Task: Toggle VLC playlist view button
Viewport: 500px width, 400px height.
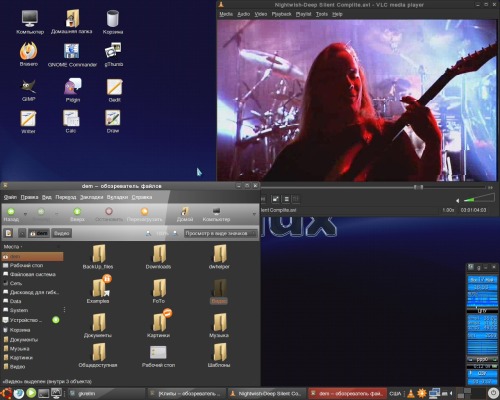Action: click(286, 199)
